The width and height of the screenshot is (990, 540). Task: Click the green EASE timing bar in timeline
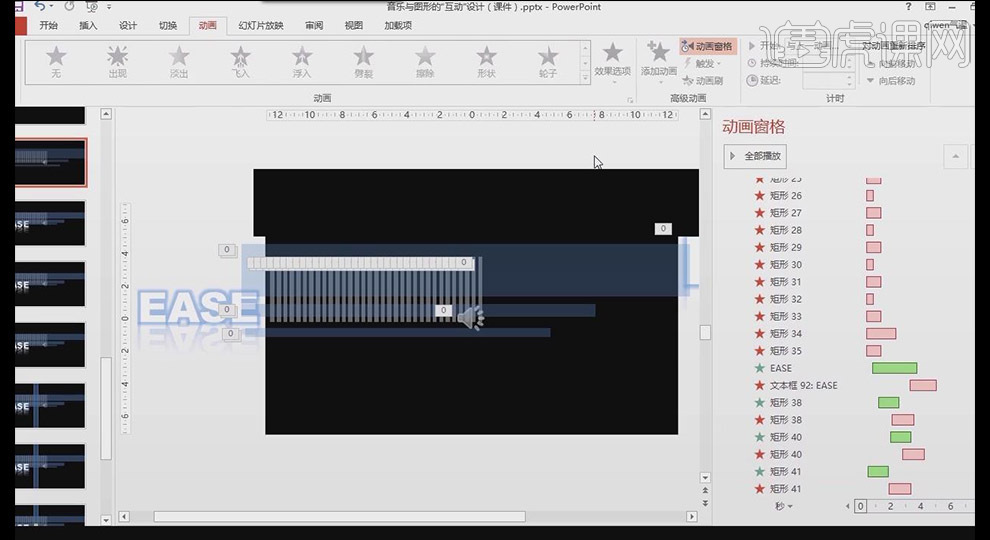[894, 368]
